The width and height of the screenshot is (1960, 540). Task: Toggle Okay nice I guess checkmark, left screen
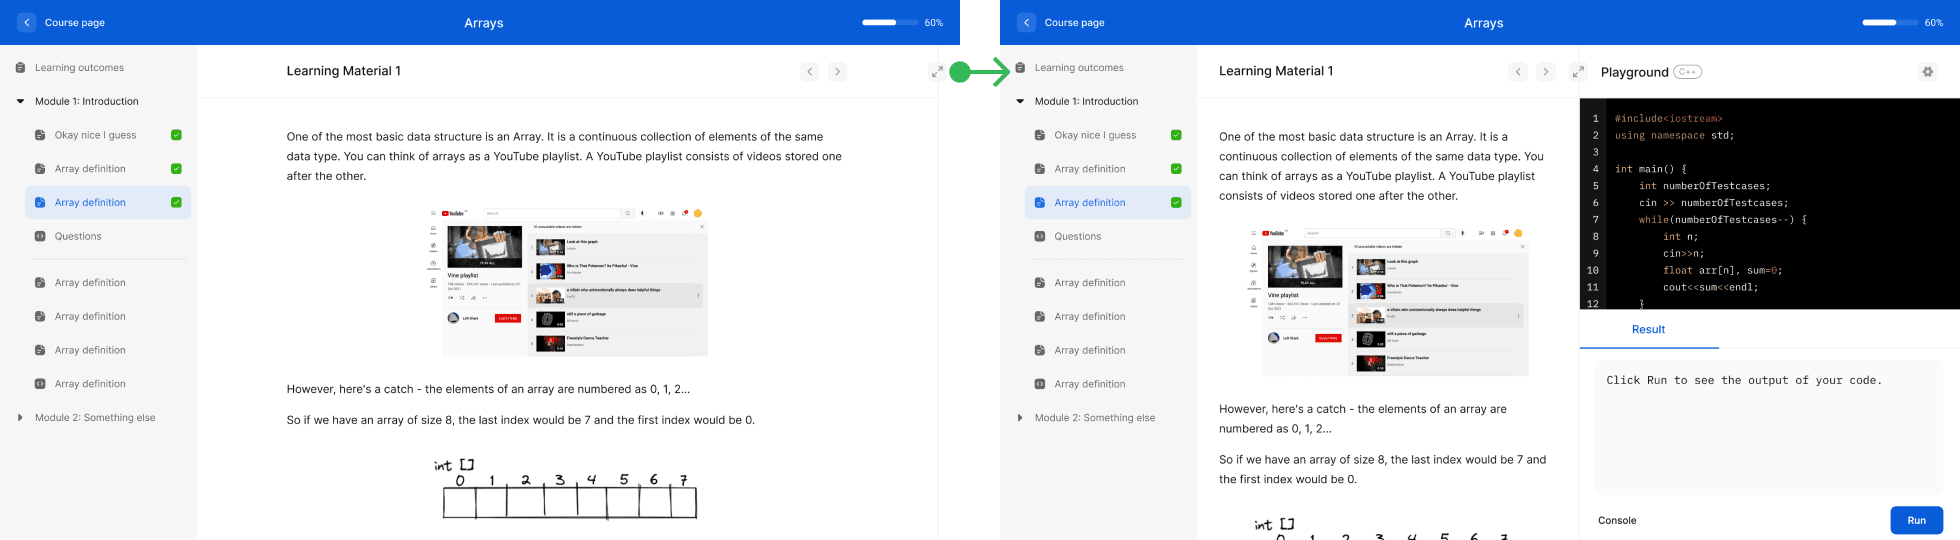(x=176, y=135)
